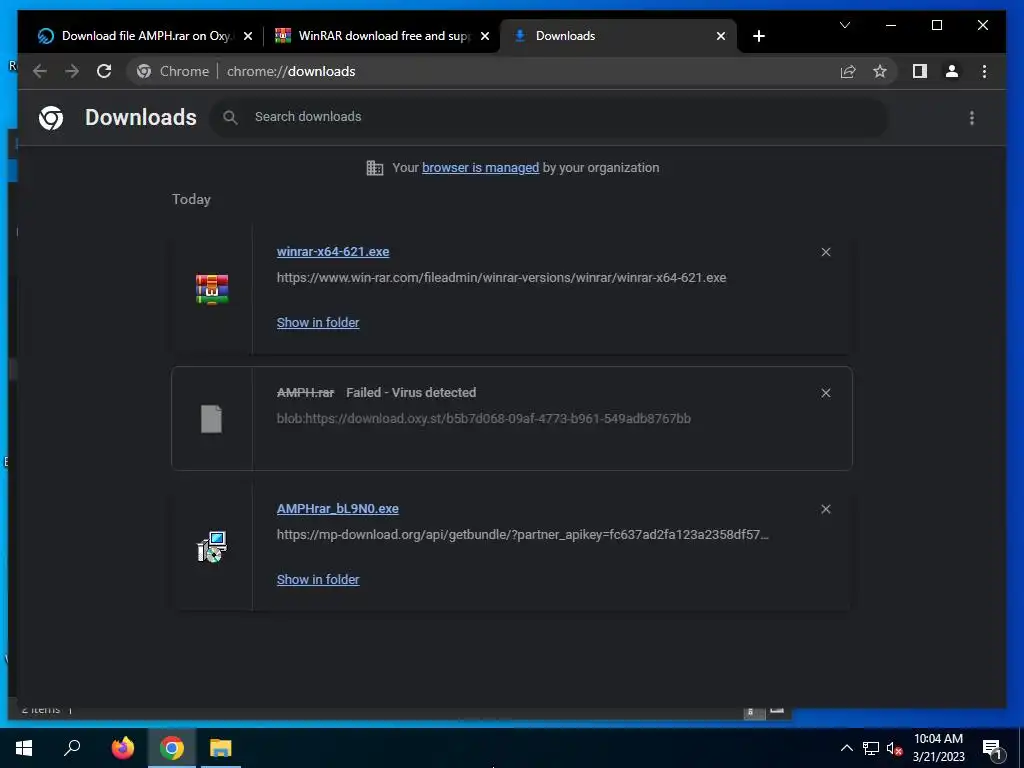Open Windows taskbar search
The width and height of the screenshot is (1024, 768).
click(72, 748)
